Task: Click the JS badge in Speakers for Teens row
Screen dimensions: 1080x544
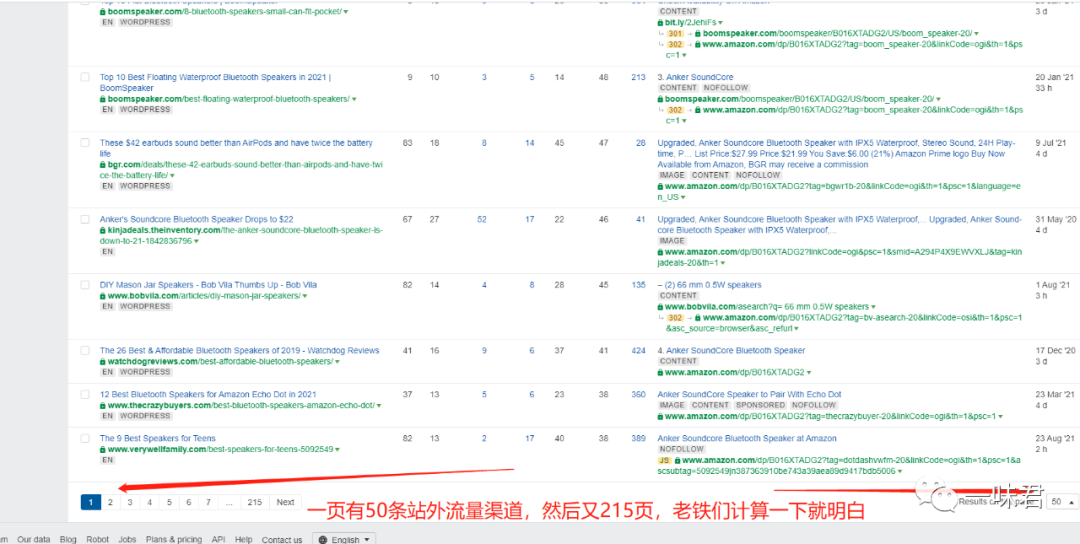Action: click(664, 460)
